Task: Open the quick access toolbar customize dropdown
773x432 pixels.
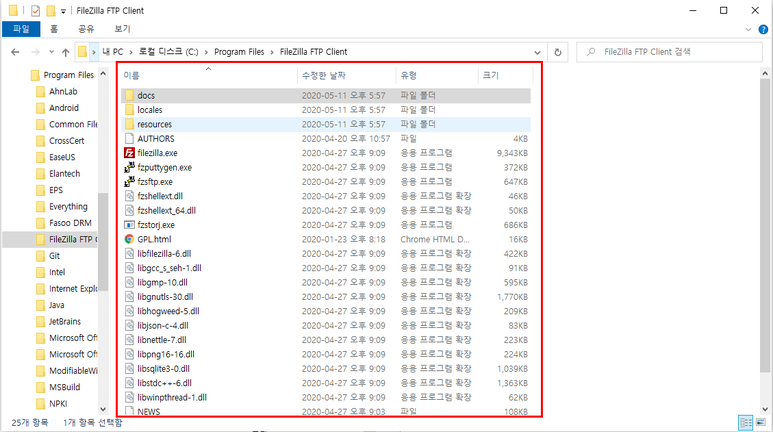Action: point(63,11)
